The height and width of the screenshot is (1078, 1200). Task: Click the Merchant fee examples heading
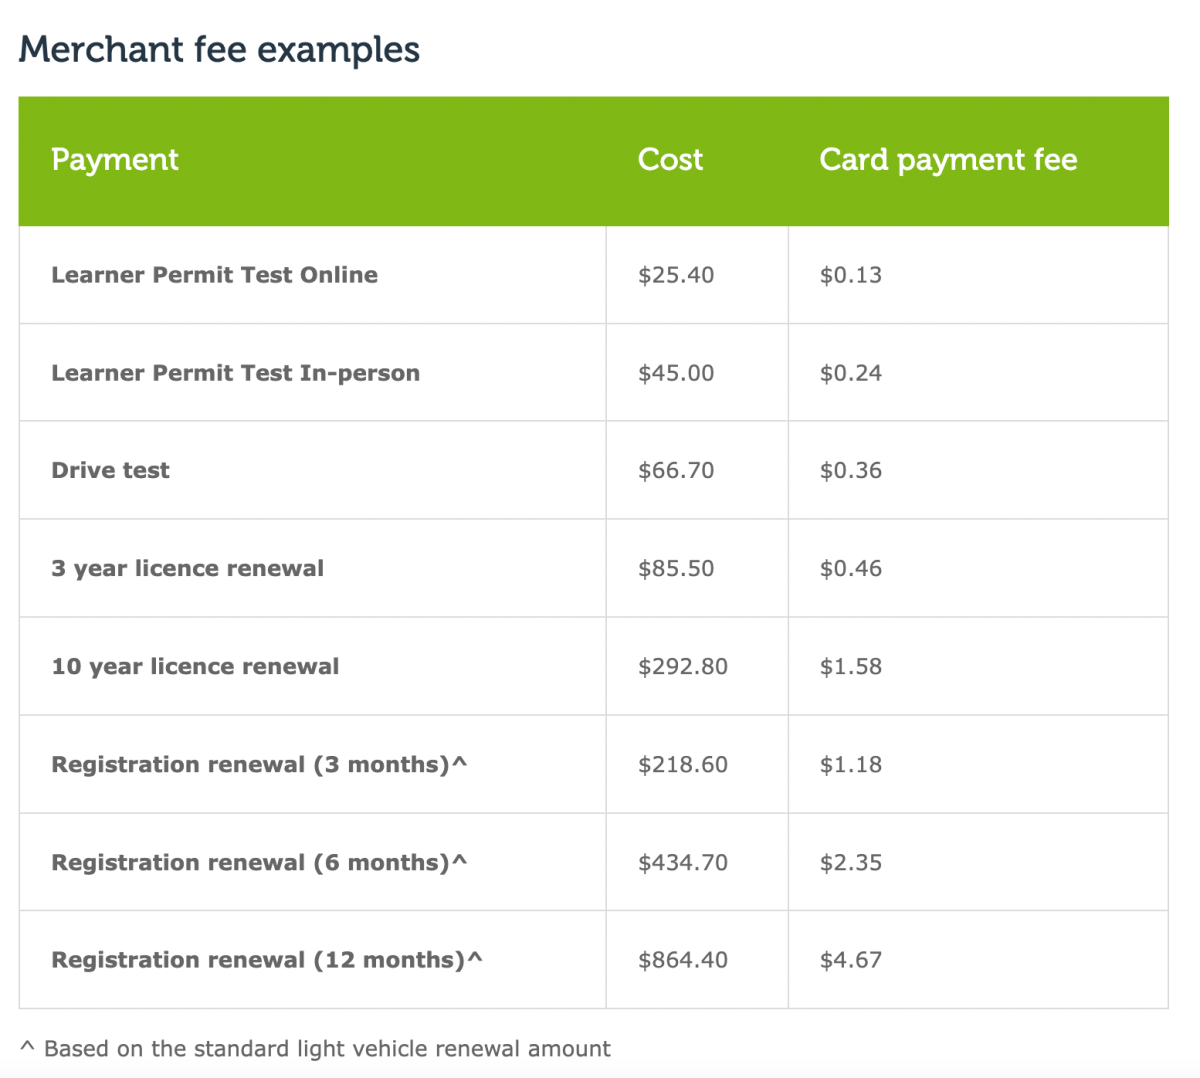(219, 50)
